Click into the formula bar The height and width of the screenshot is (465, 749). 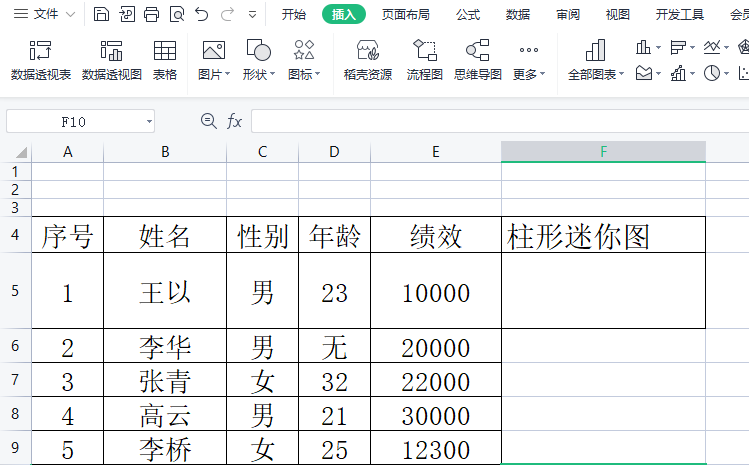(500, 121)
